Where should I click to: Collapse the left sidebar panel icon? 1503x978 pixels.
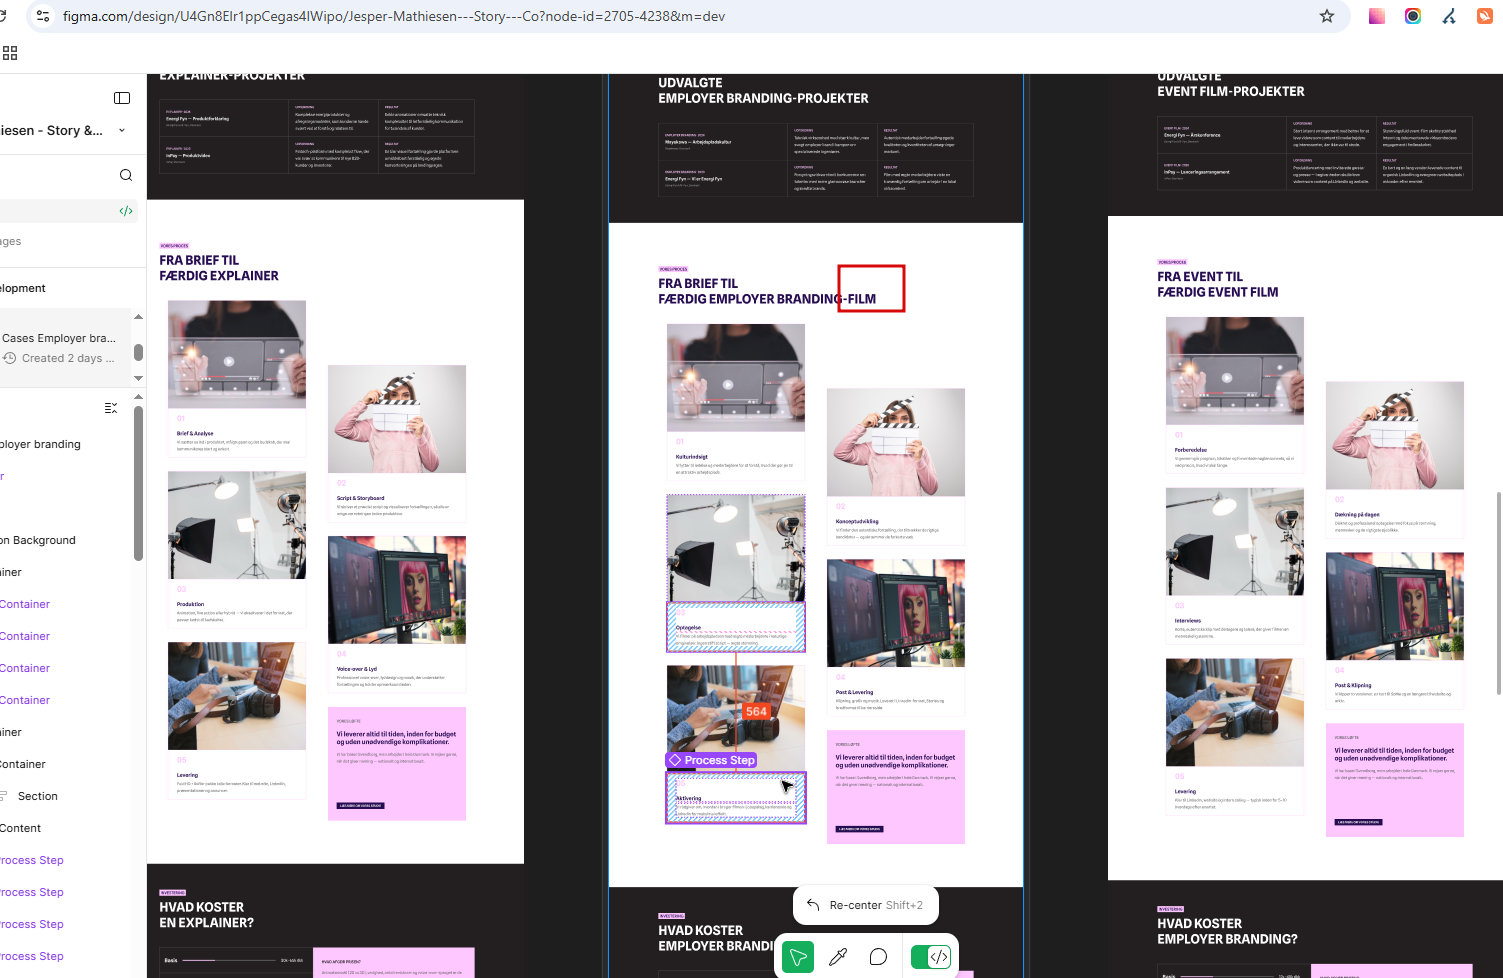tap(122, 98)
